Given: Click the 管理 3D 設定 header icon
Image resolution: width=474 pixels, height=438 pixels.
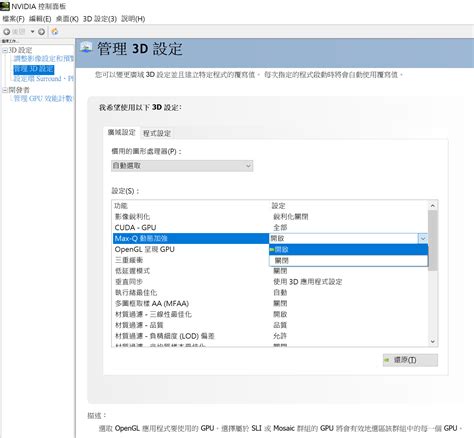Looking at the screenshot, I should click(86, 48).
